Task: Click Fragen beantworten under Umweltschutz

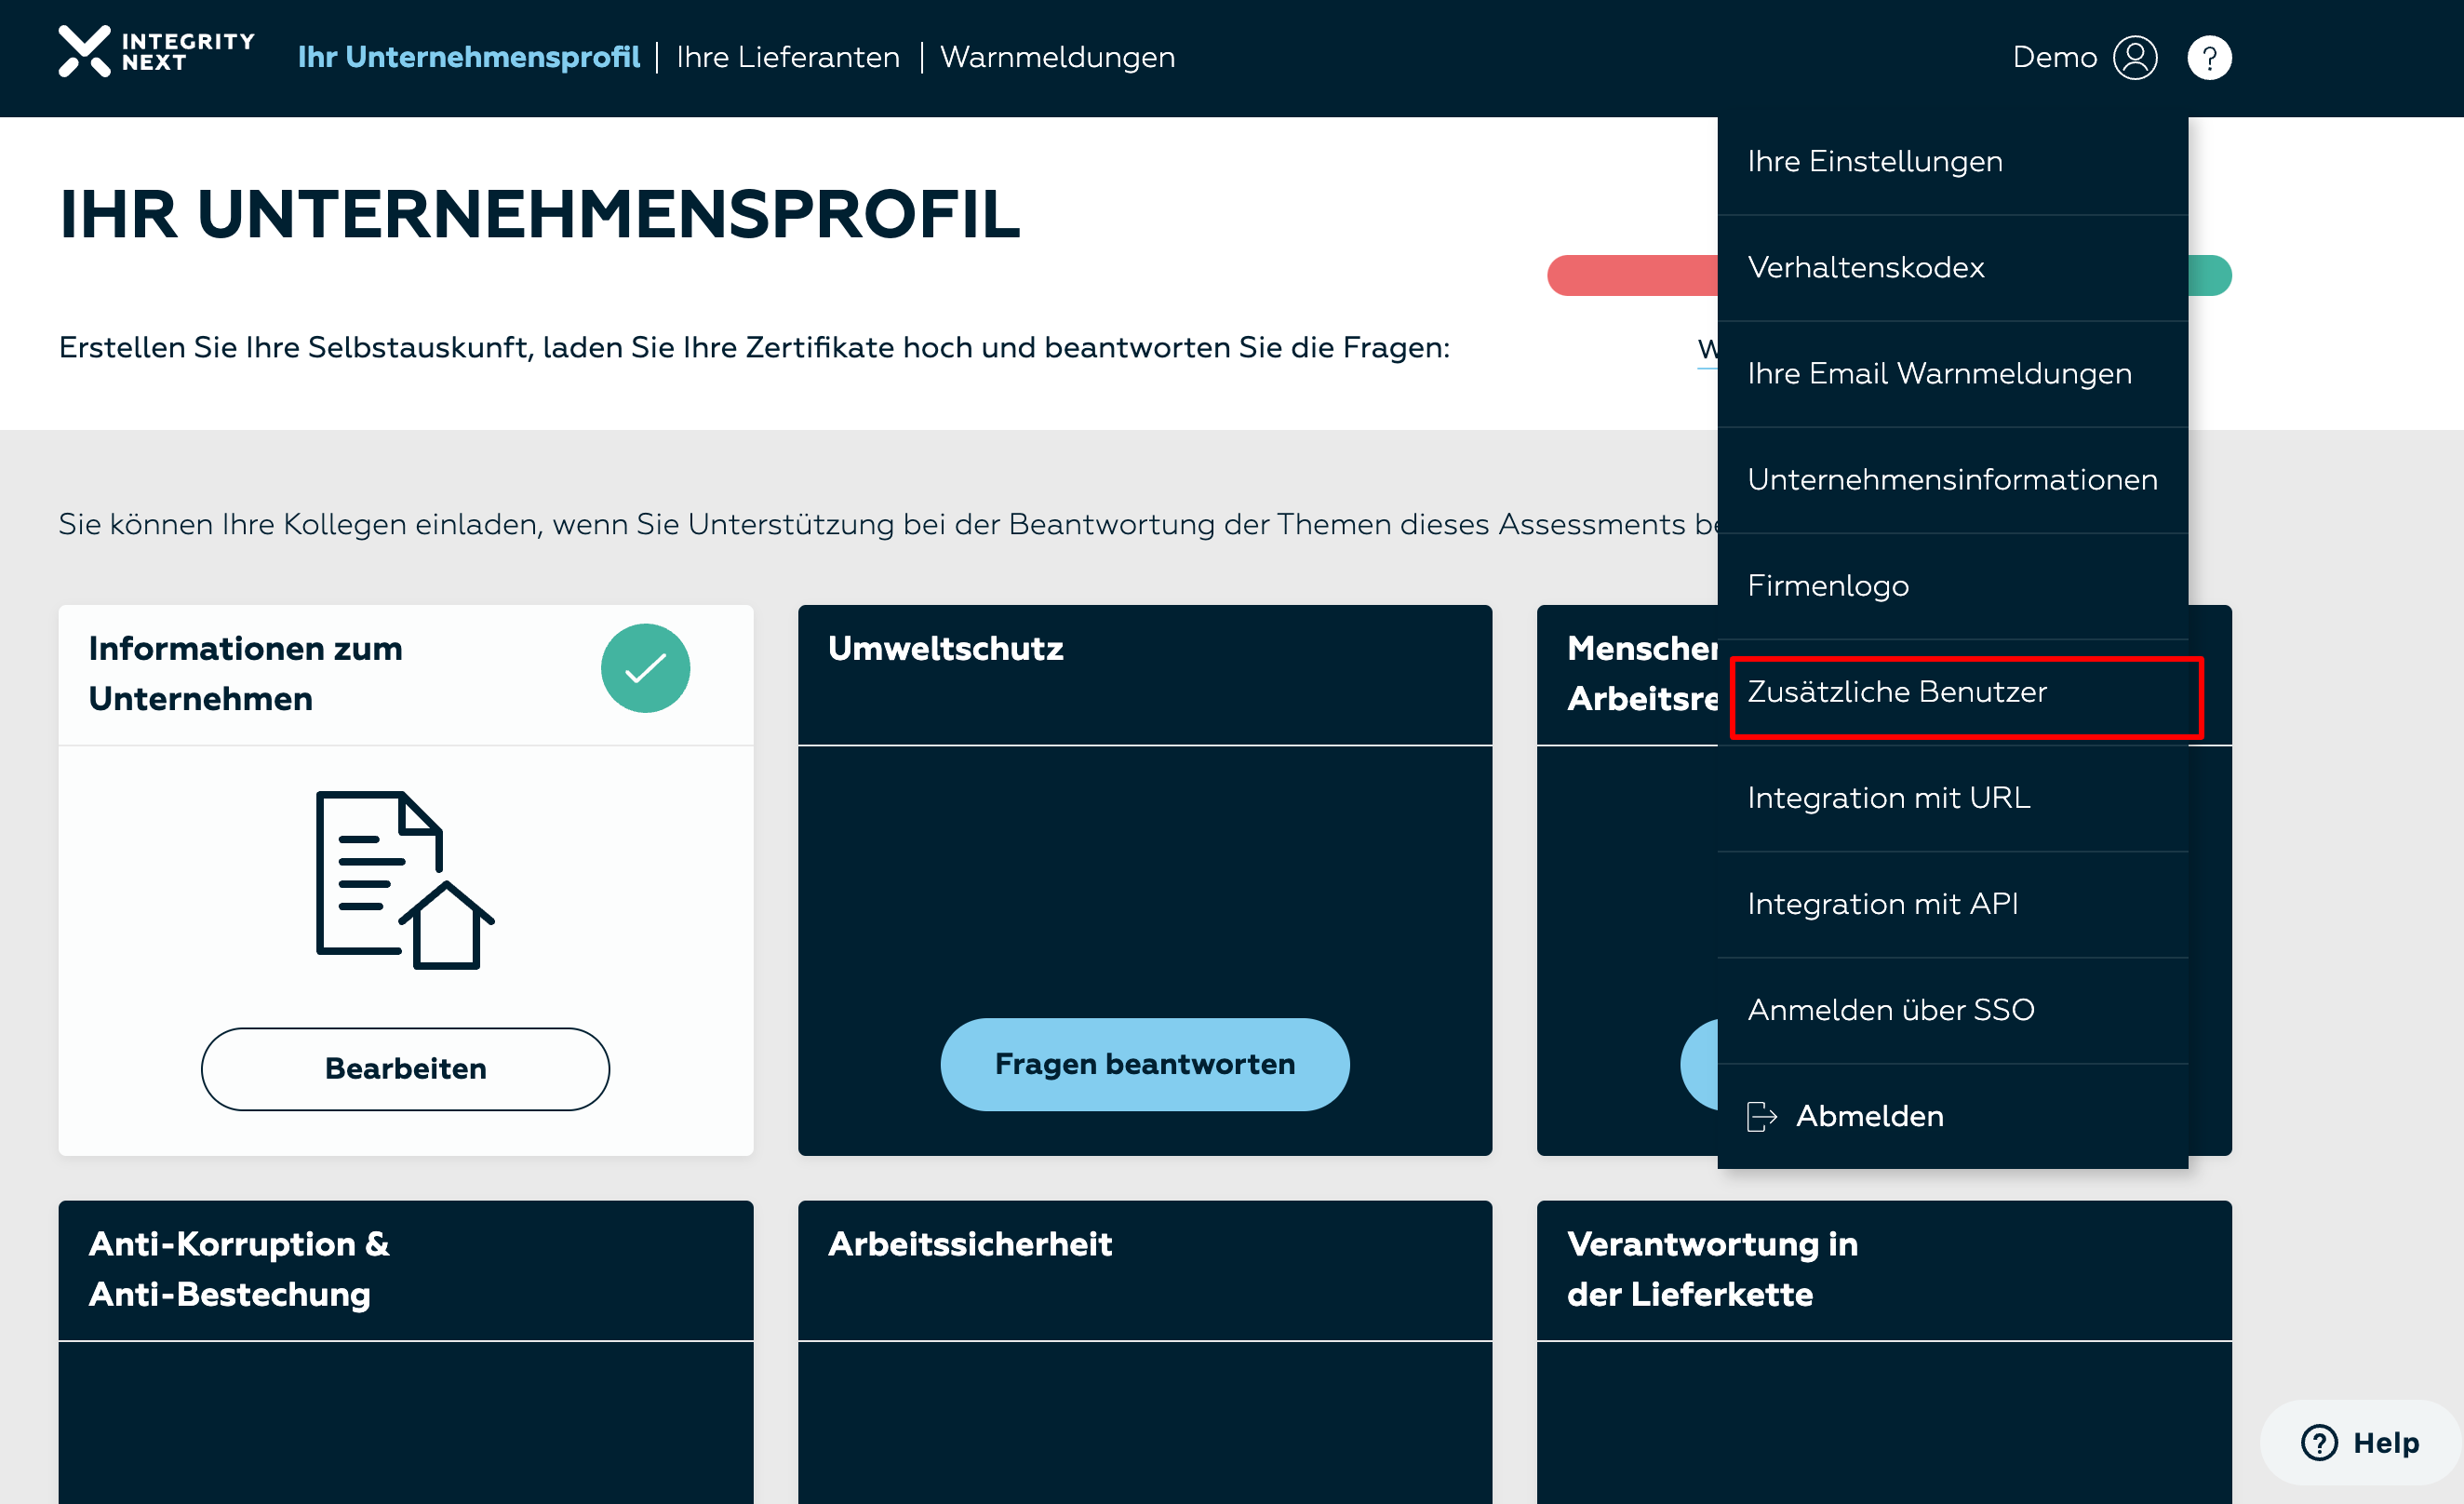Action: [1144, 1064]
